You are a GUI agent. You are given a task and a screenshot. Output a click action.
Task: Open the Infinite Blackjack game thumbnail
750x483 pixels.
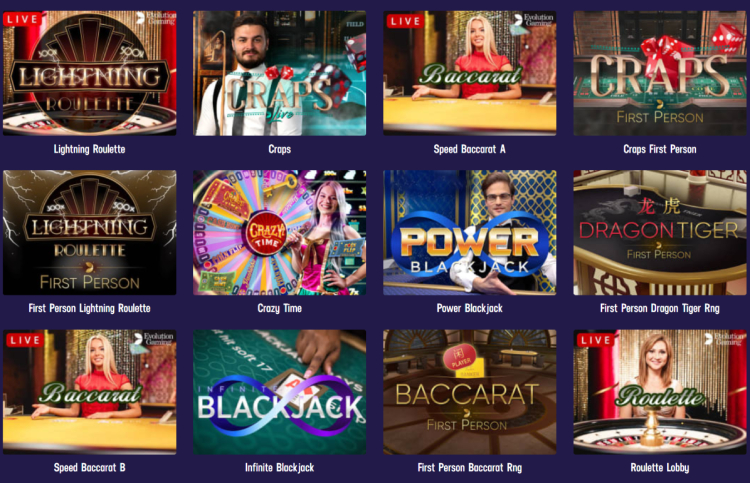pos(279,392)
